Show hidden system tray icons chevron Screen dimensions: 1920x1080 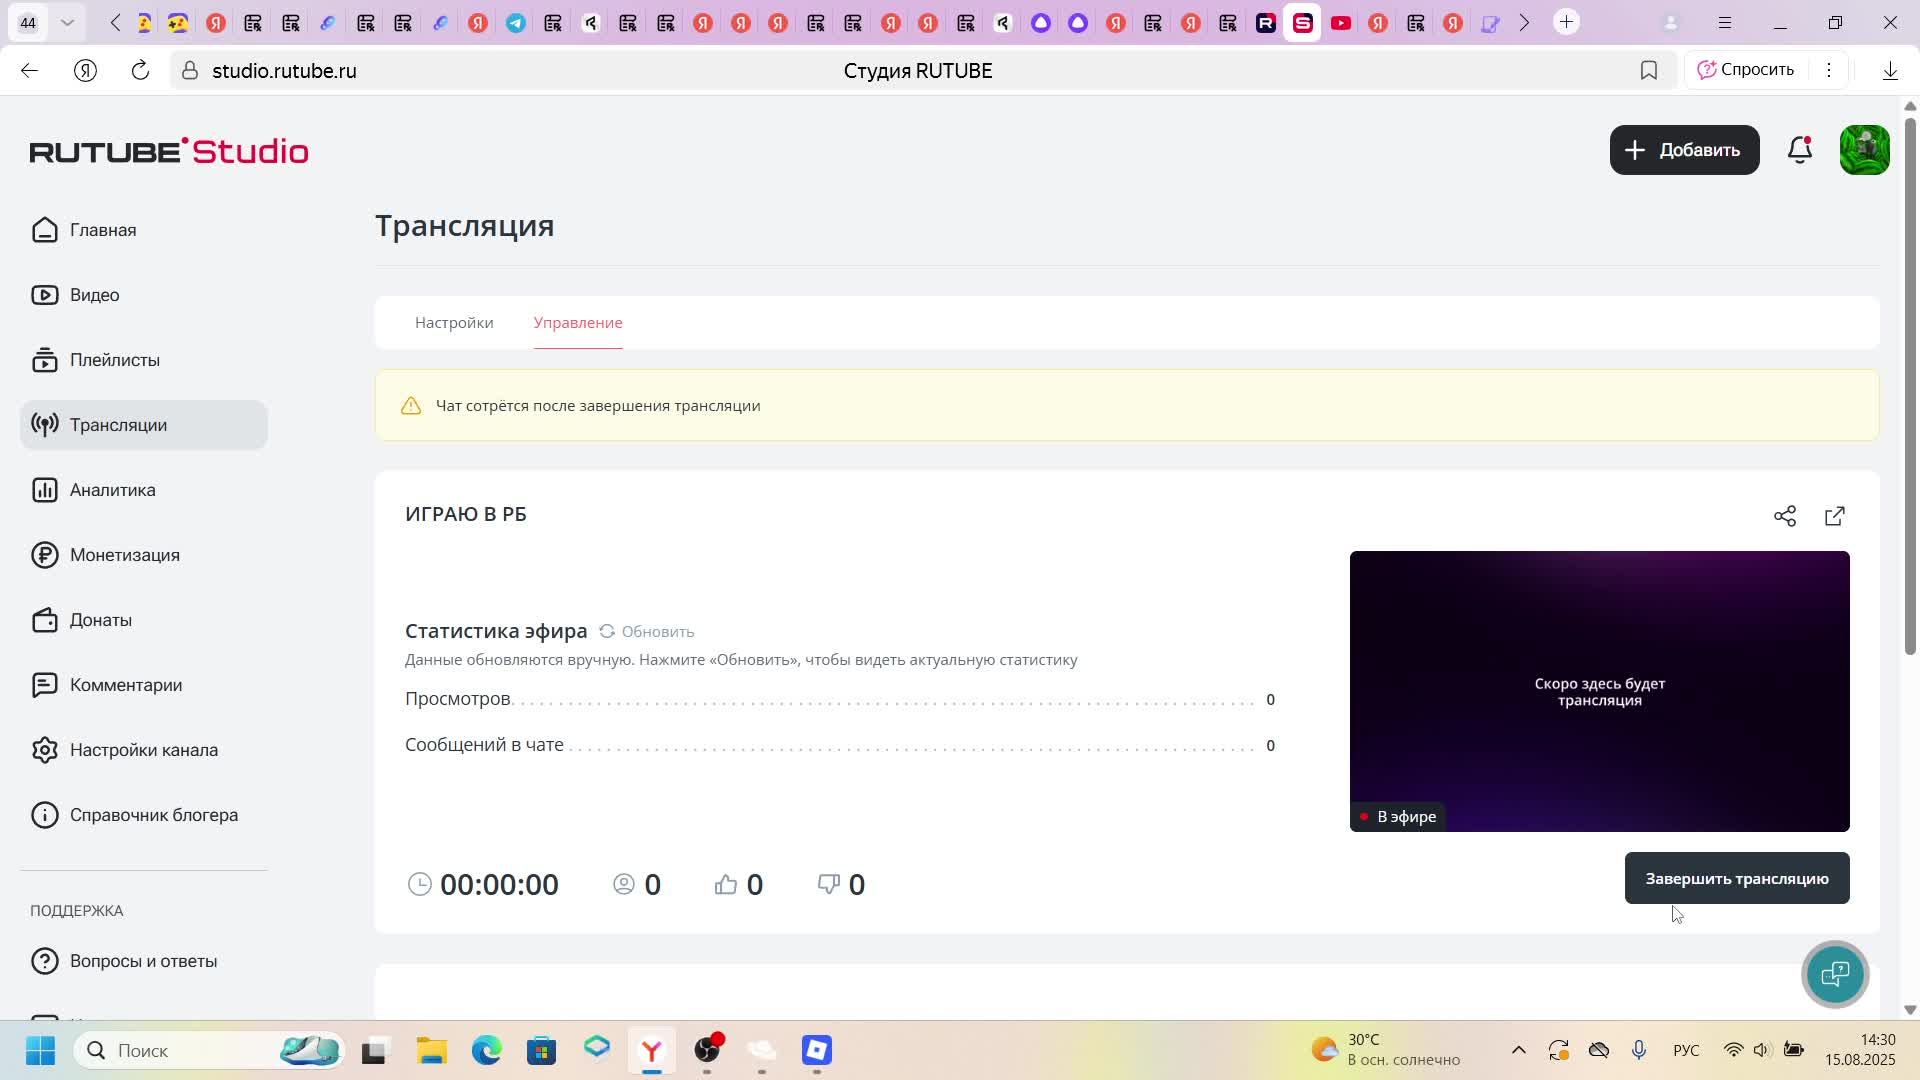coord(1518,1050)
